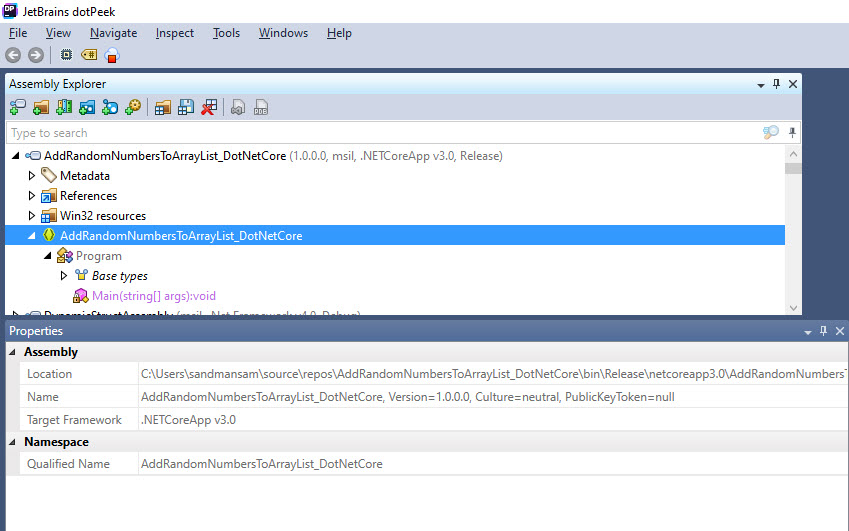Click the Clear assembly list red X icon
Image resolution: width=849 pixels, height=531 pixels.
click(x=209, y=107)
